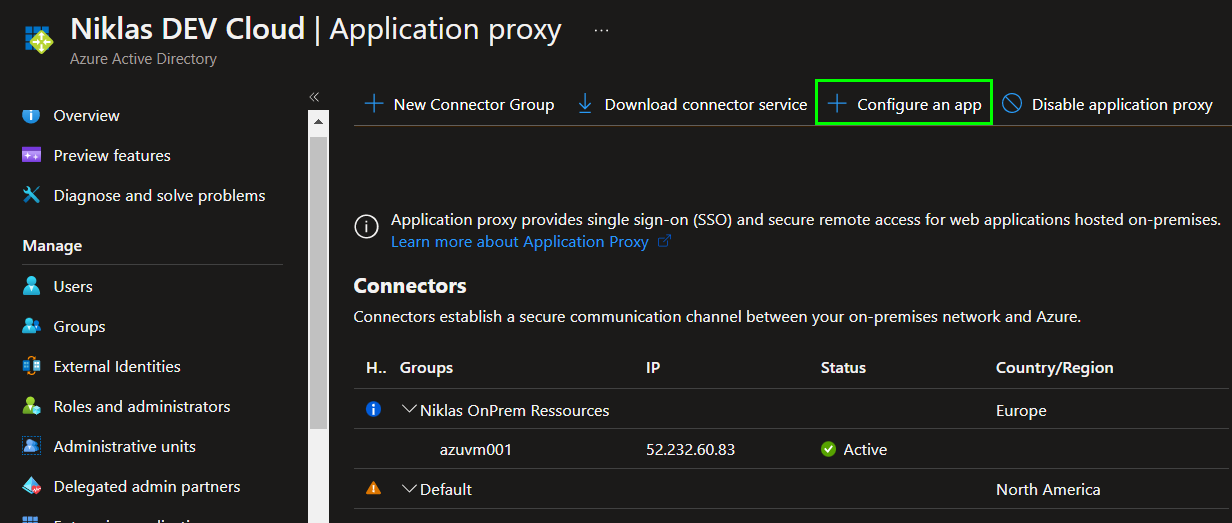Open Administrative units icon

pos(32,447)
